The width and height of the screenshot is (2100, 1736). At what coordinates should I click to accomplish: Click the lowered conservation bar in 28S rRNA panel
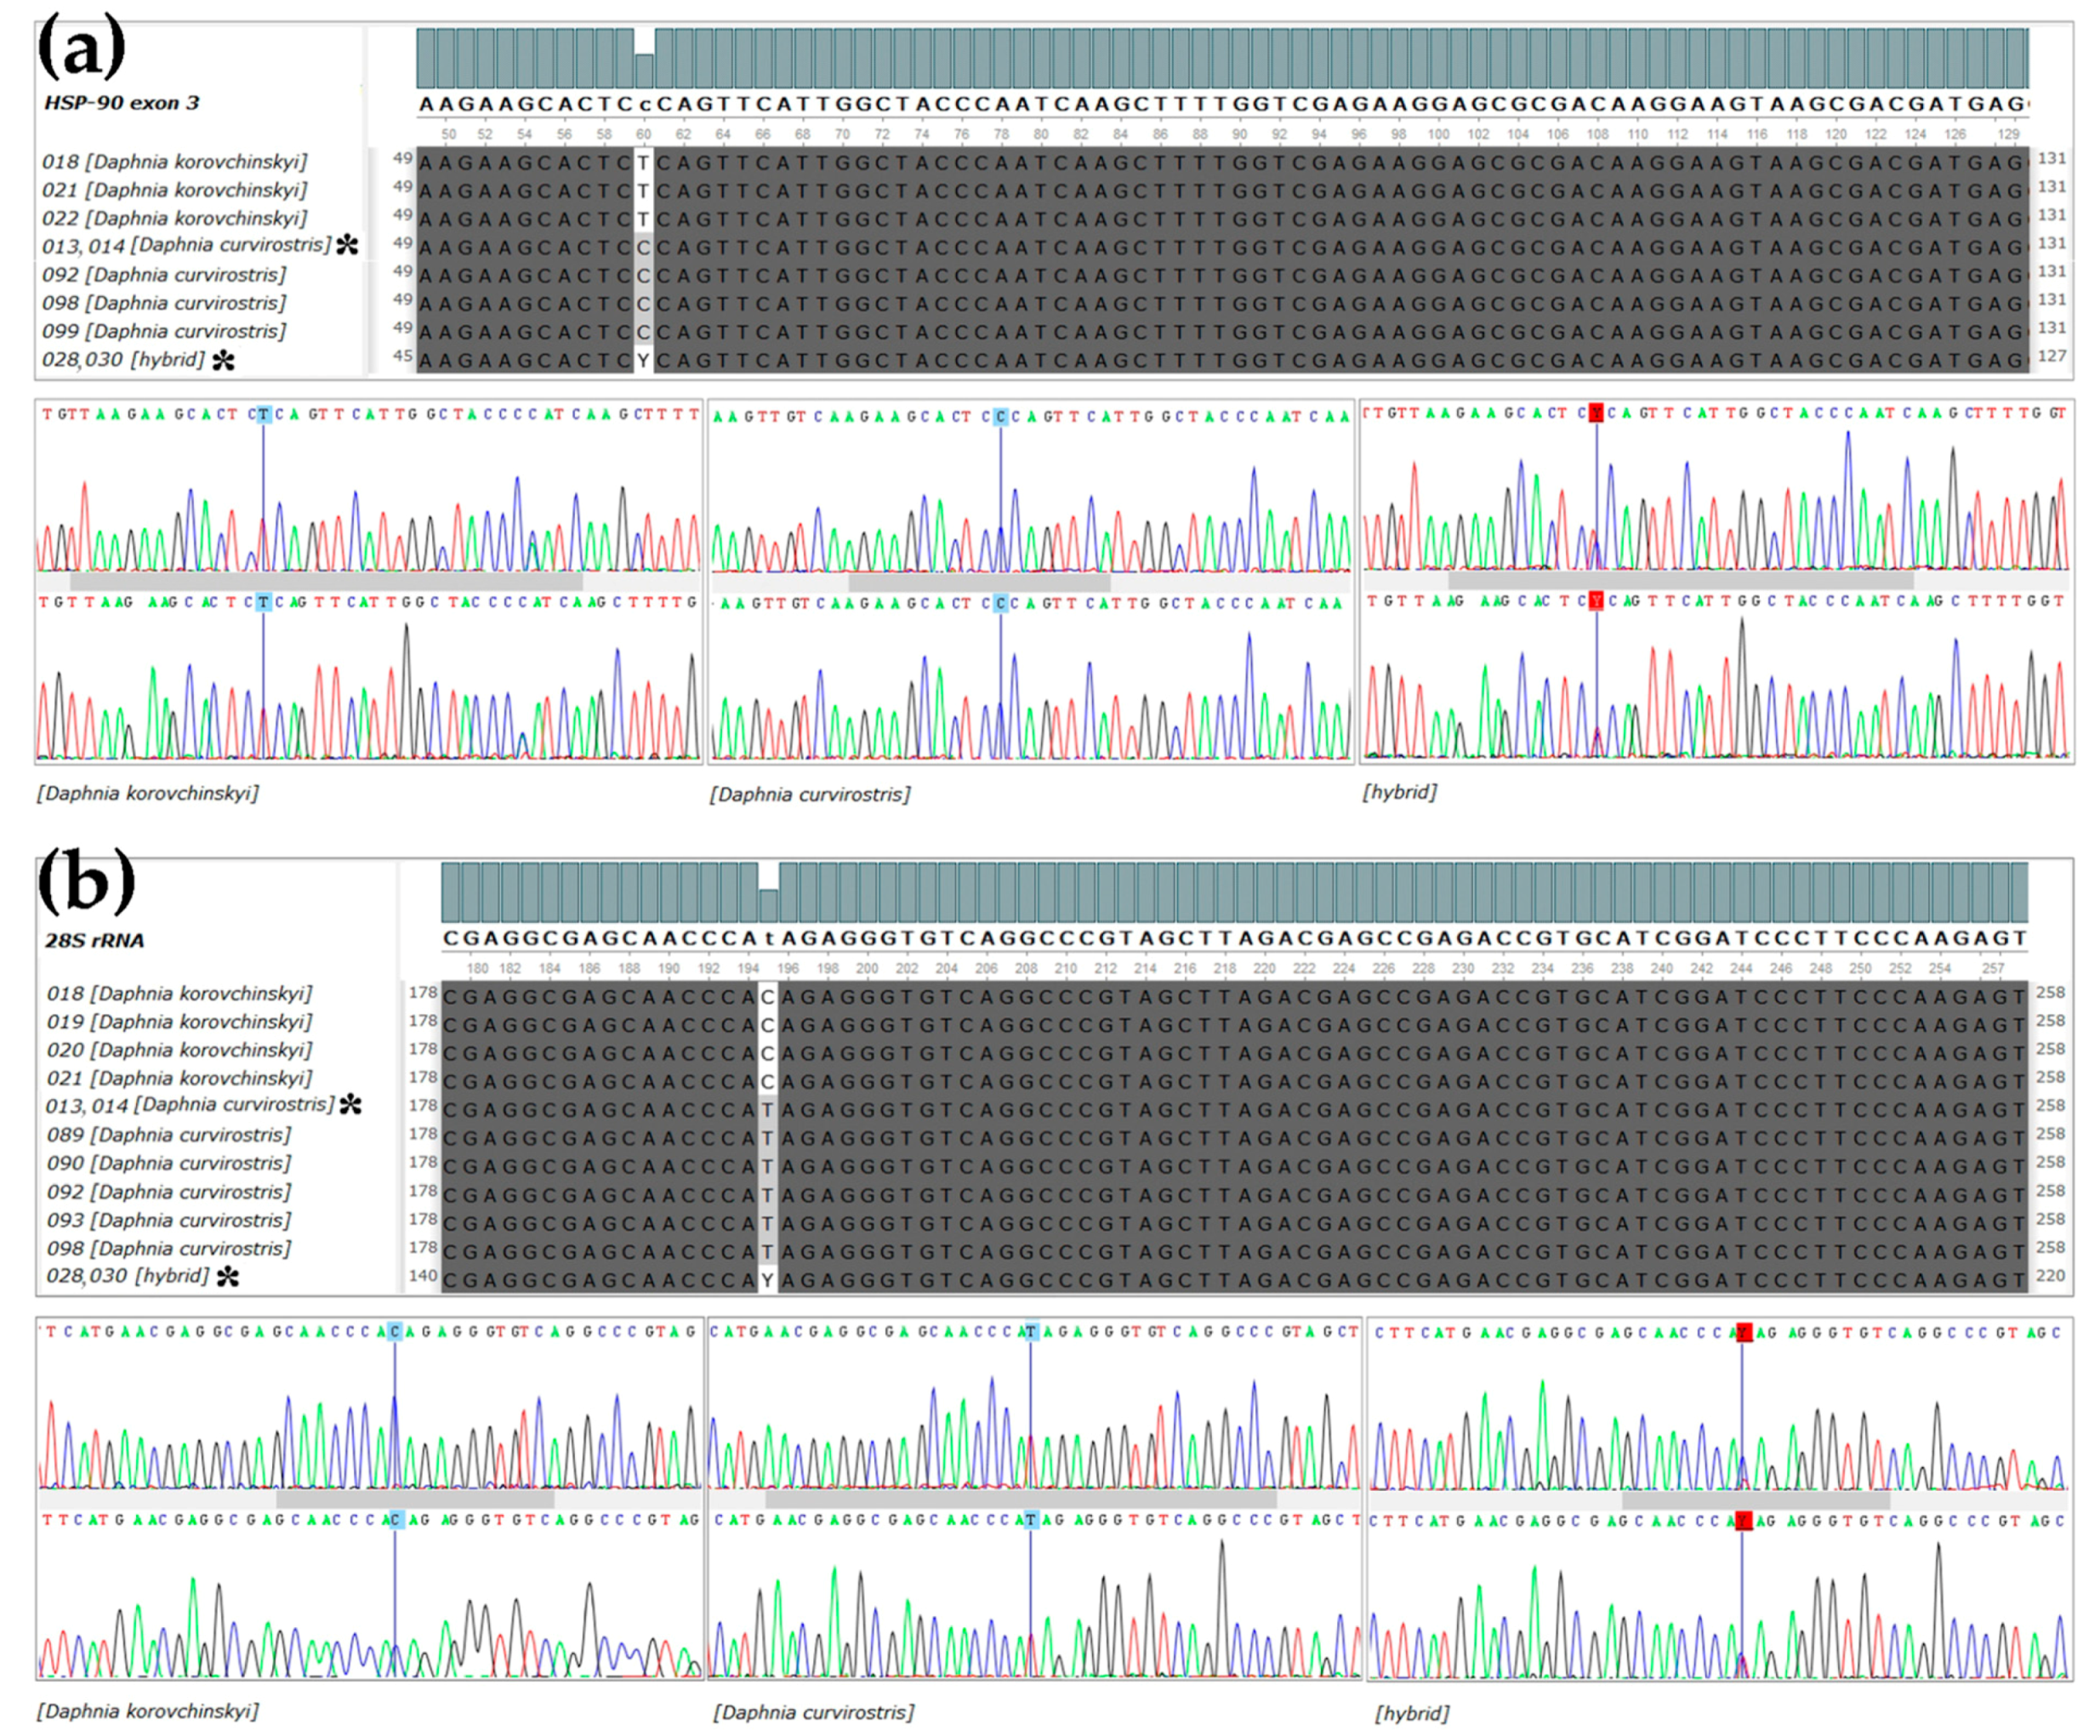tap(768, 905)
